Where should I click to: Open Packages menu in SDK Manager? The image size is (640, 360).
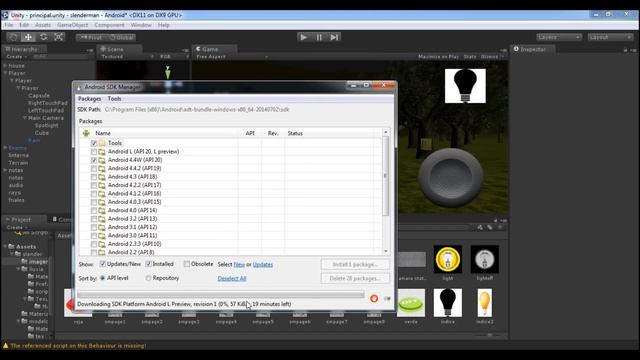point(89,99)
